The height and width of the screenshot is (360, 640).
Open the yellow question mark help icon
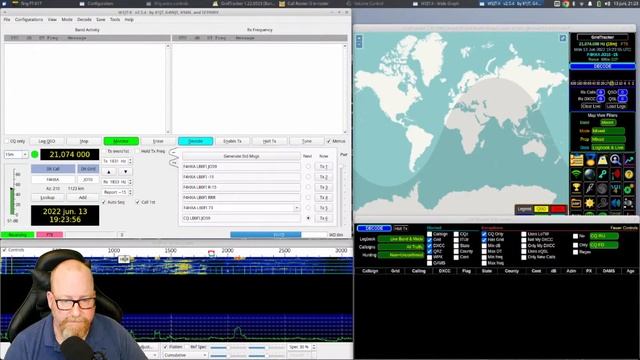point(629,174)
